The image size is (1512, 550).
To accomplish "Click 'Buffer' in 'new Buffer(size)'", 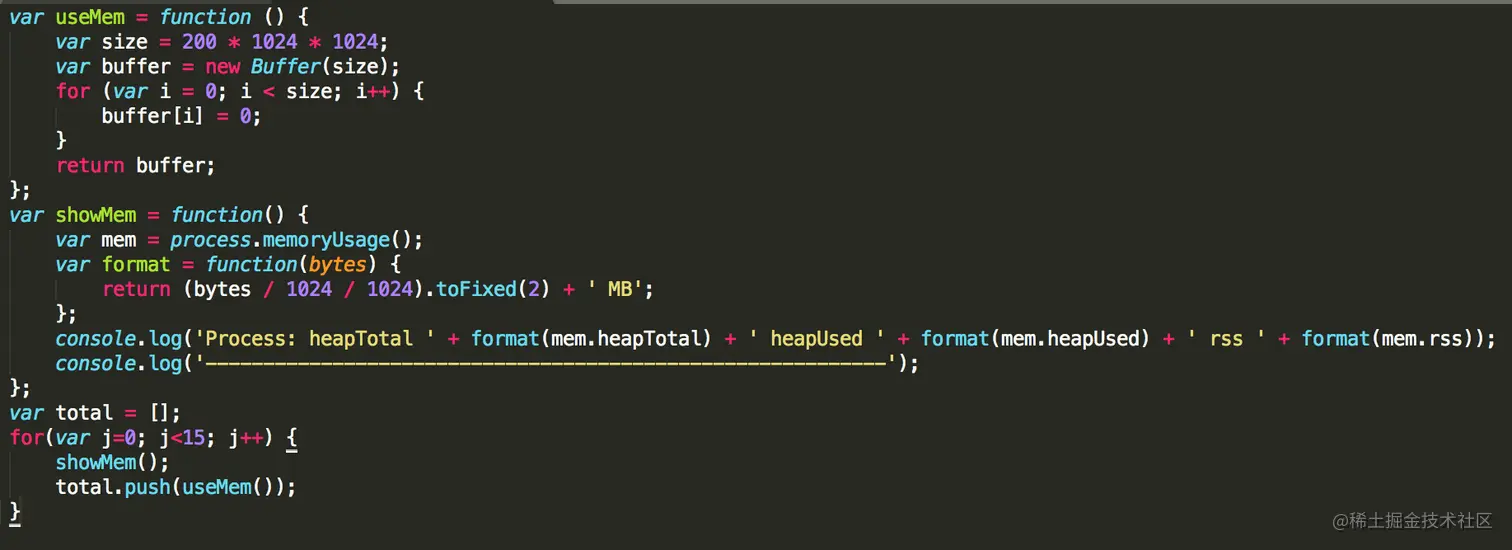I will pos(285,67).
